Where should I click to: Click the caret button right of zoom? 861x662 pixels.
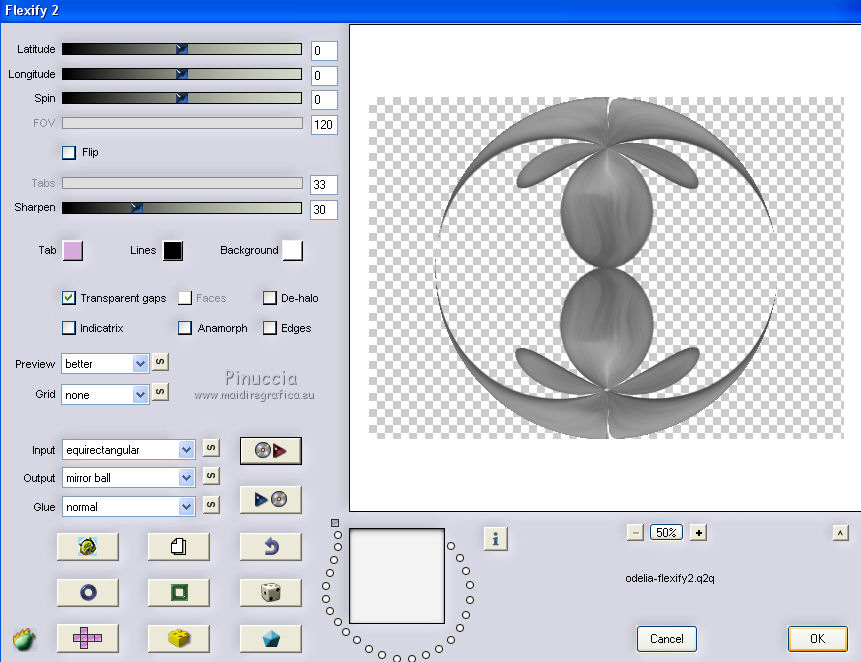pos(841,532)
